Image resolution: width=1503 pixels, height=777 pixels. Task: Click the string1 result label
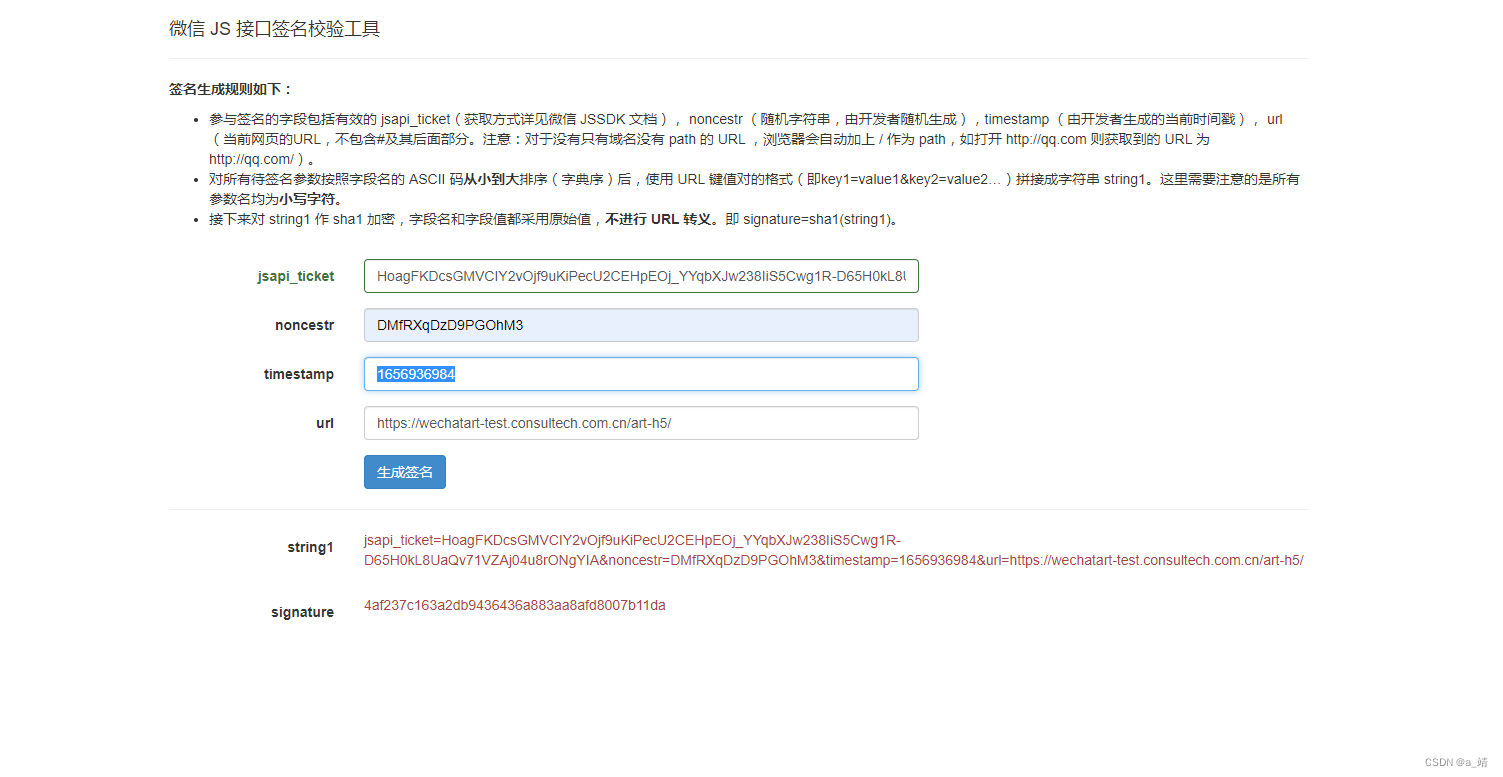click(310, 547)
